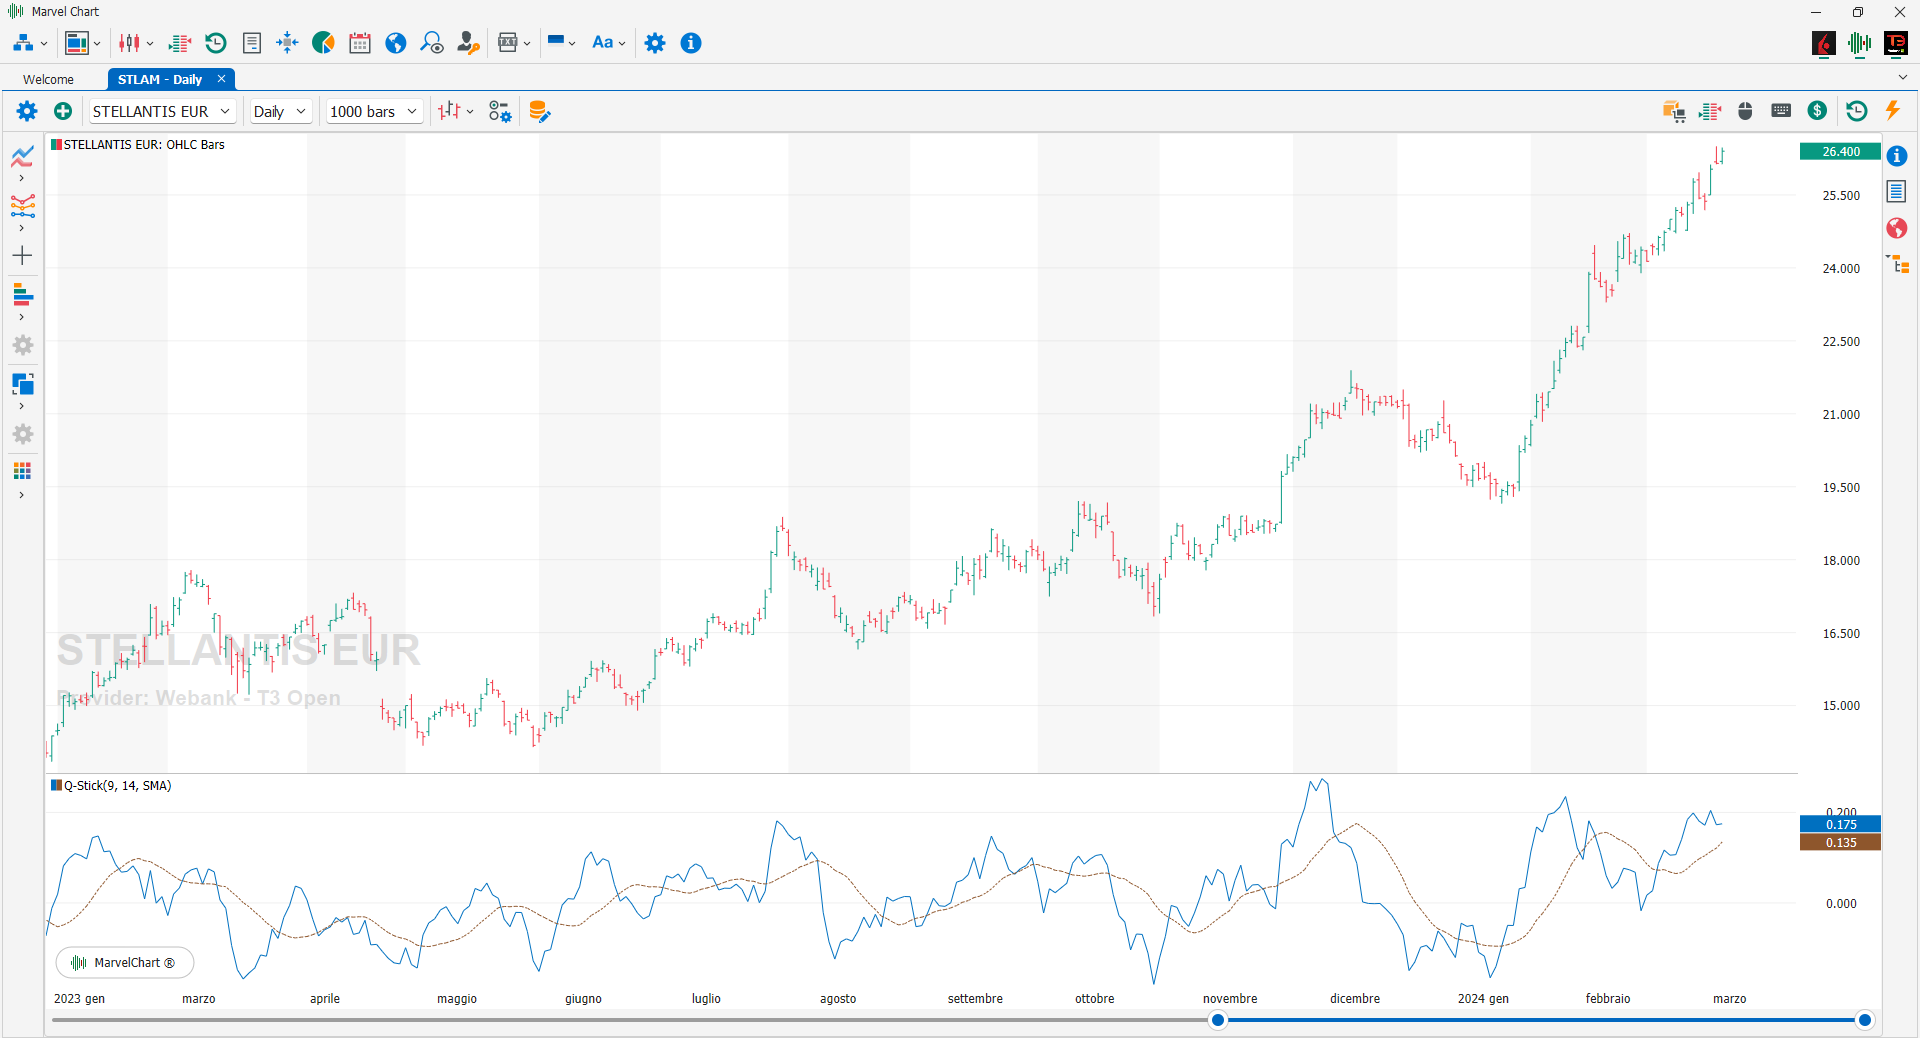
Task: Open the TXT export icon
Action: pyautogui.click(x=508, y=43)
